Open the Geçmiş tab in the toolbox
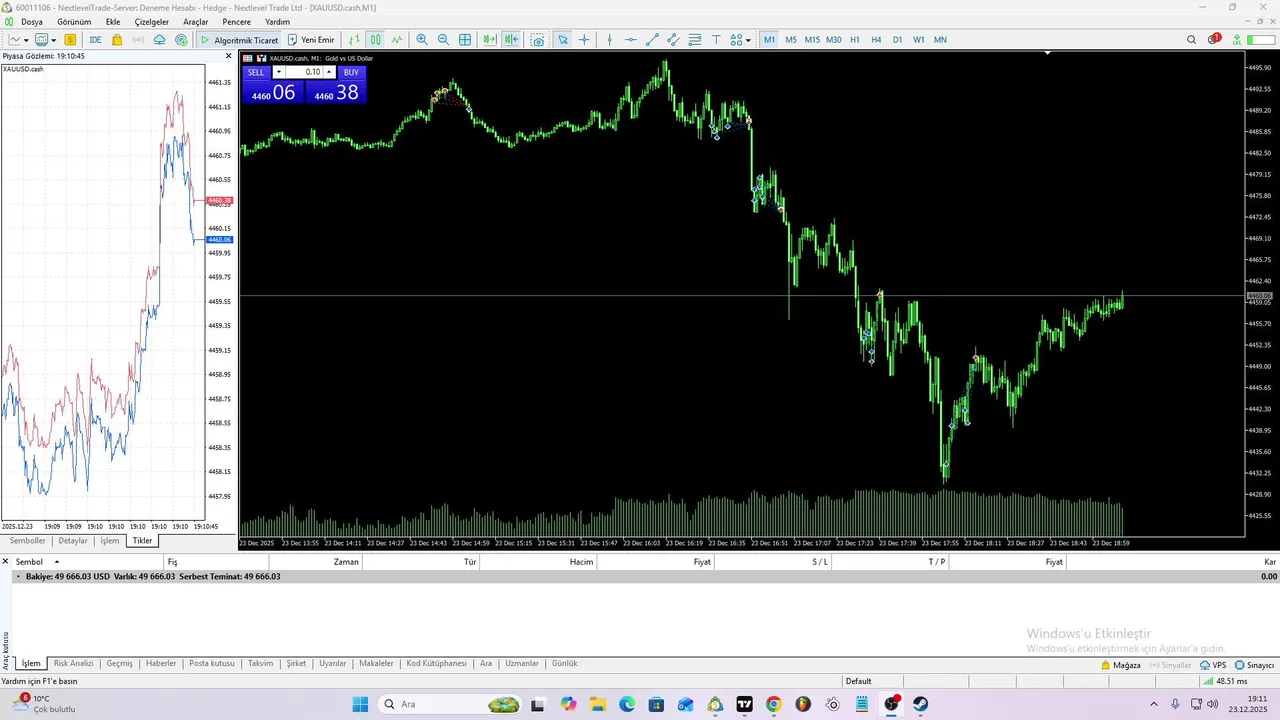Viewport: 1280px width, 720px height. (x=119, y=664)
